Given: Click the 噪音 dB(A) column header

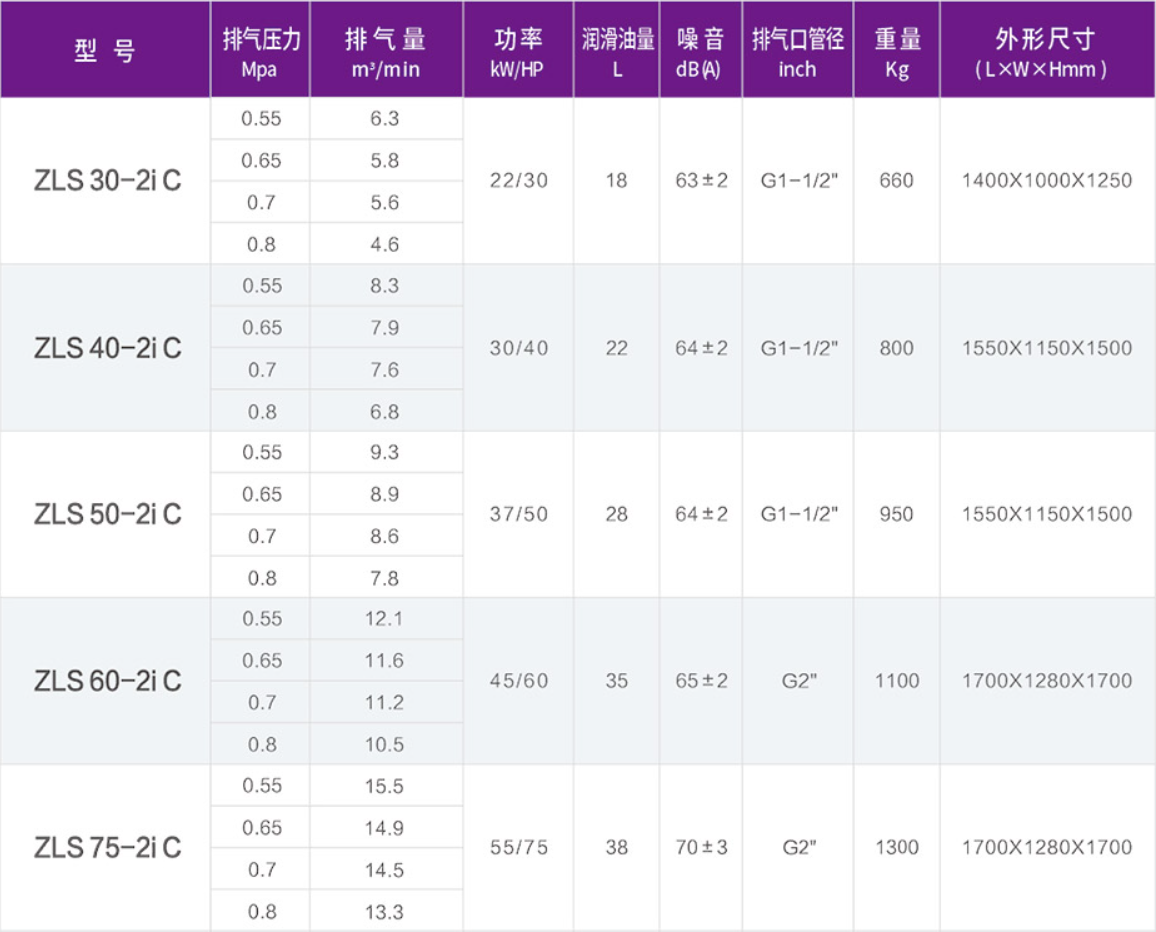Looking at the screenshot, I should [700, 51].
